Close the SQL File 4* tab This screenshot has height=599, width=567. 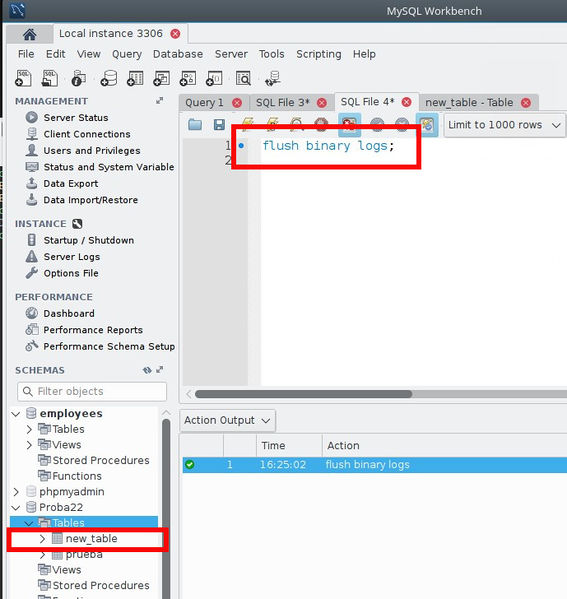pos(407,102)
